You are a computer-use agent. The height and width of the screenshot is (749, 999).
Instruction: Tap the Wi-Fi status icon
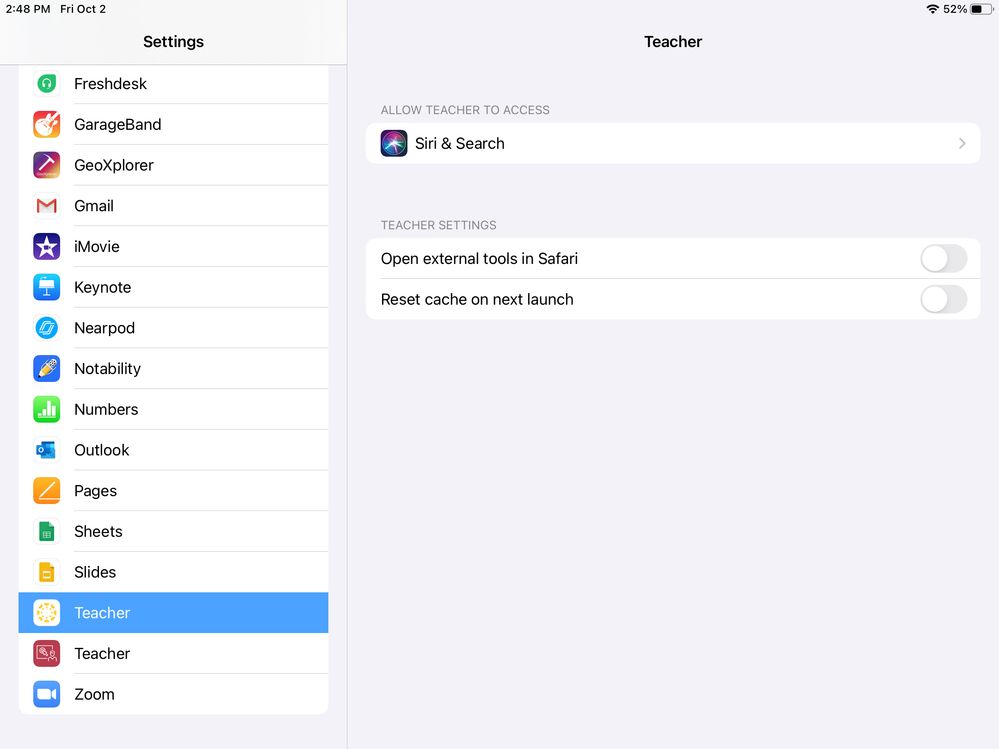(933, 9)
